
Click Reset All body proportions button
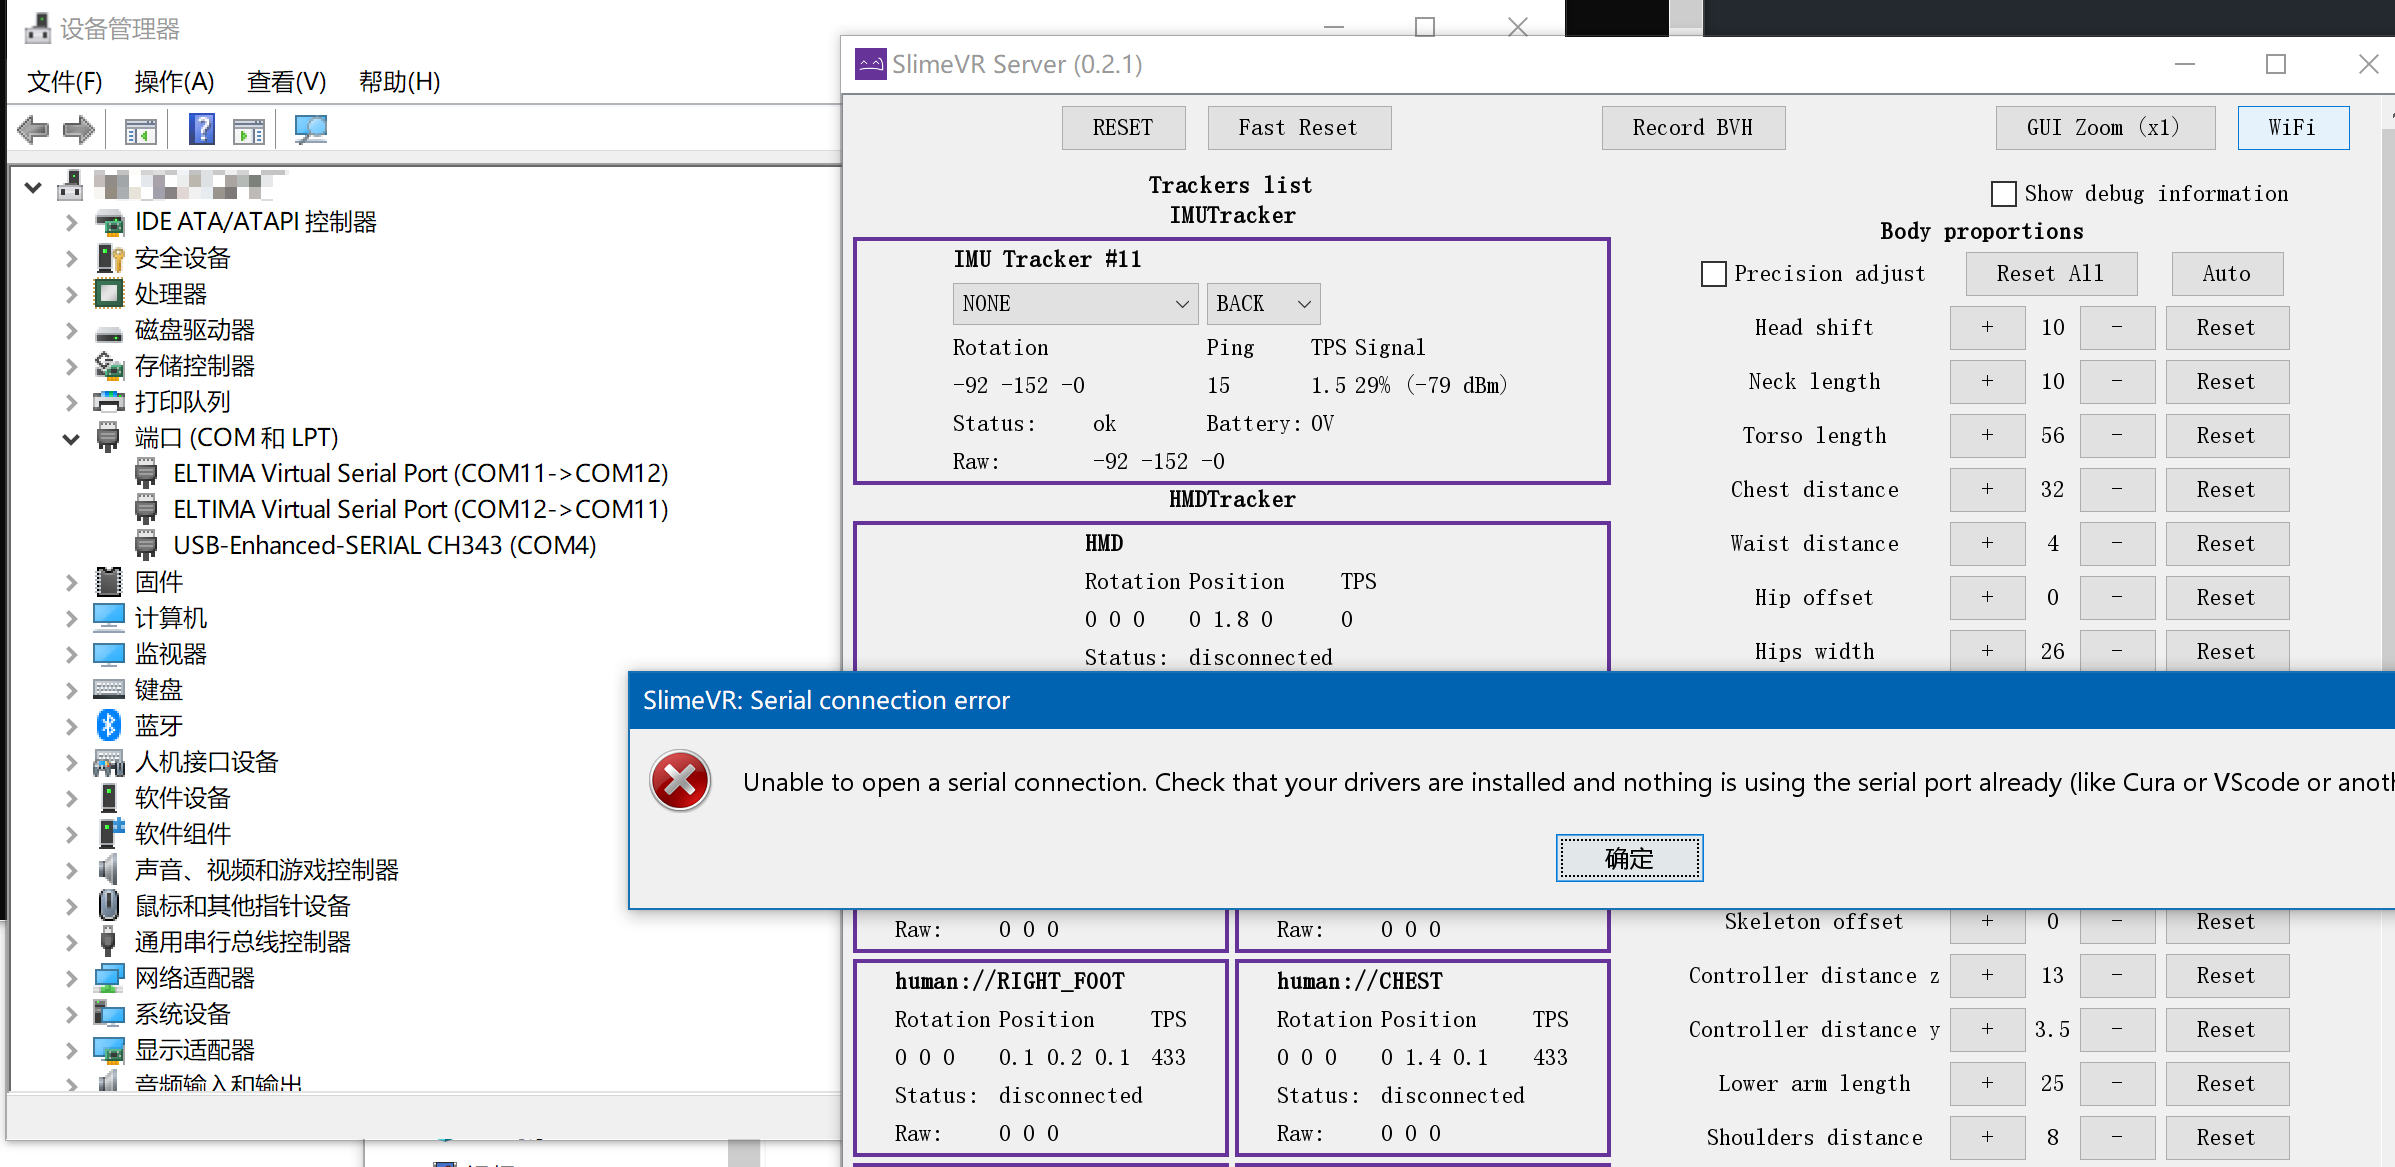pos(2050,273)
